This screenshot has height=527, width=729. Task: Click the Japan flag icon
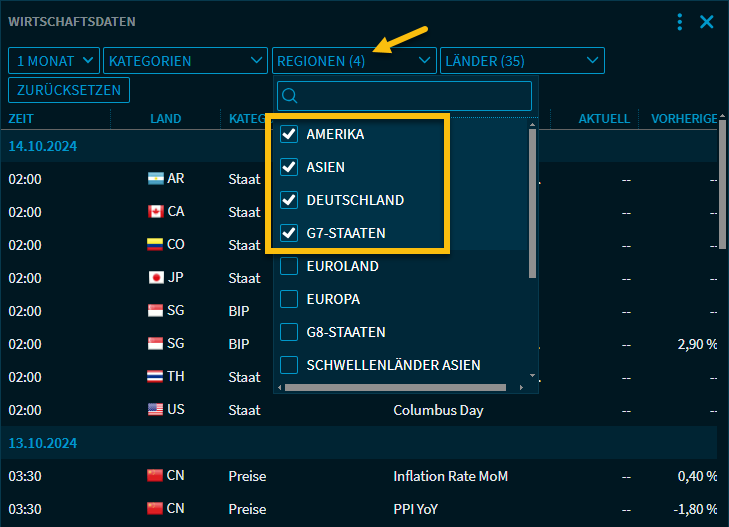[155, 278]
